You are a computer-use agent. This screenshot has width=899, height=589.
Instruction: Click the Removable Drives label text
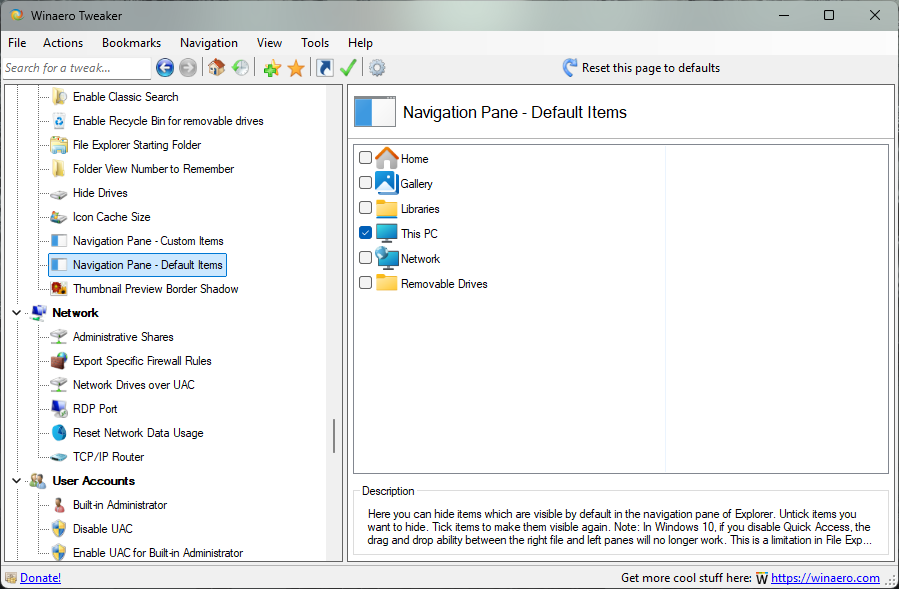[444, 284]
